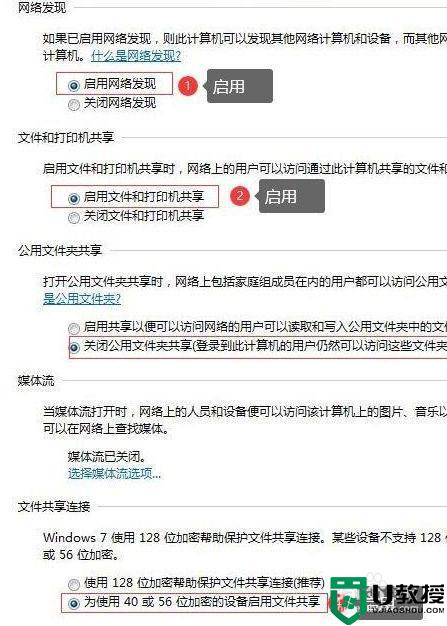Click the 选择媒体流选项... link

[x=114, y=473]
